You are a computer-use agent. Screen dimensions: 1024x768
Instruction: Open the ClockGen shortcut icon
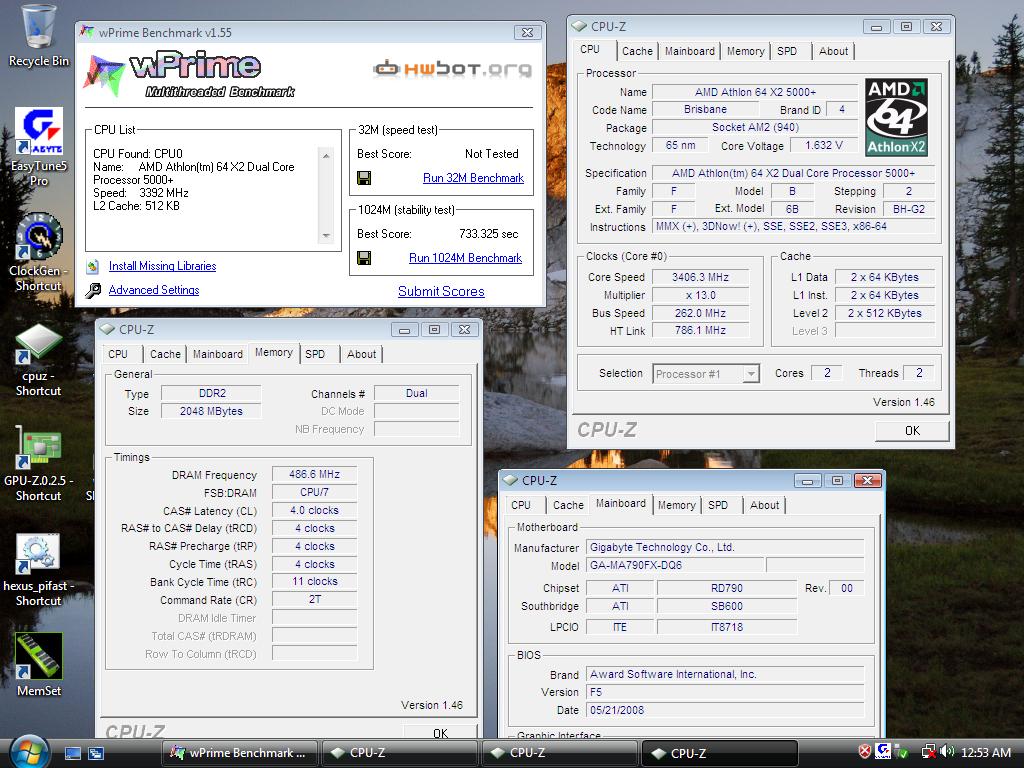(39, 236)
